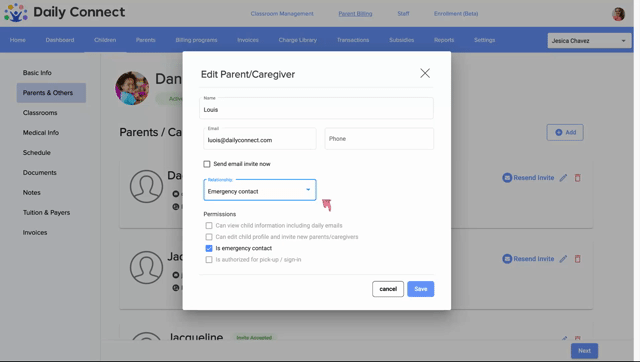Select Classrooms in sidebar
Image resolution: width=640 pixels, height=362 pixels.
(40, 113)
